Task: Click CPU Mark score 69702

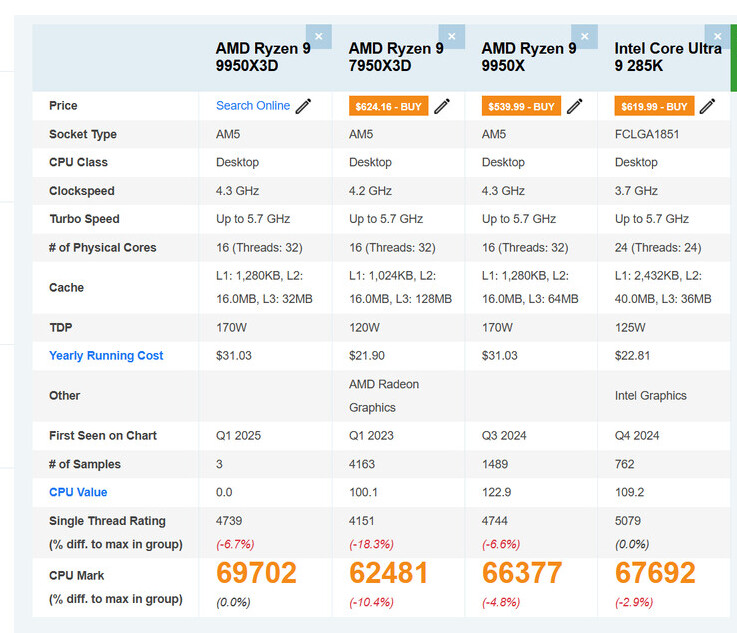Action: [256, 573]
